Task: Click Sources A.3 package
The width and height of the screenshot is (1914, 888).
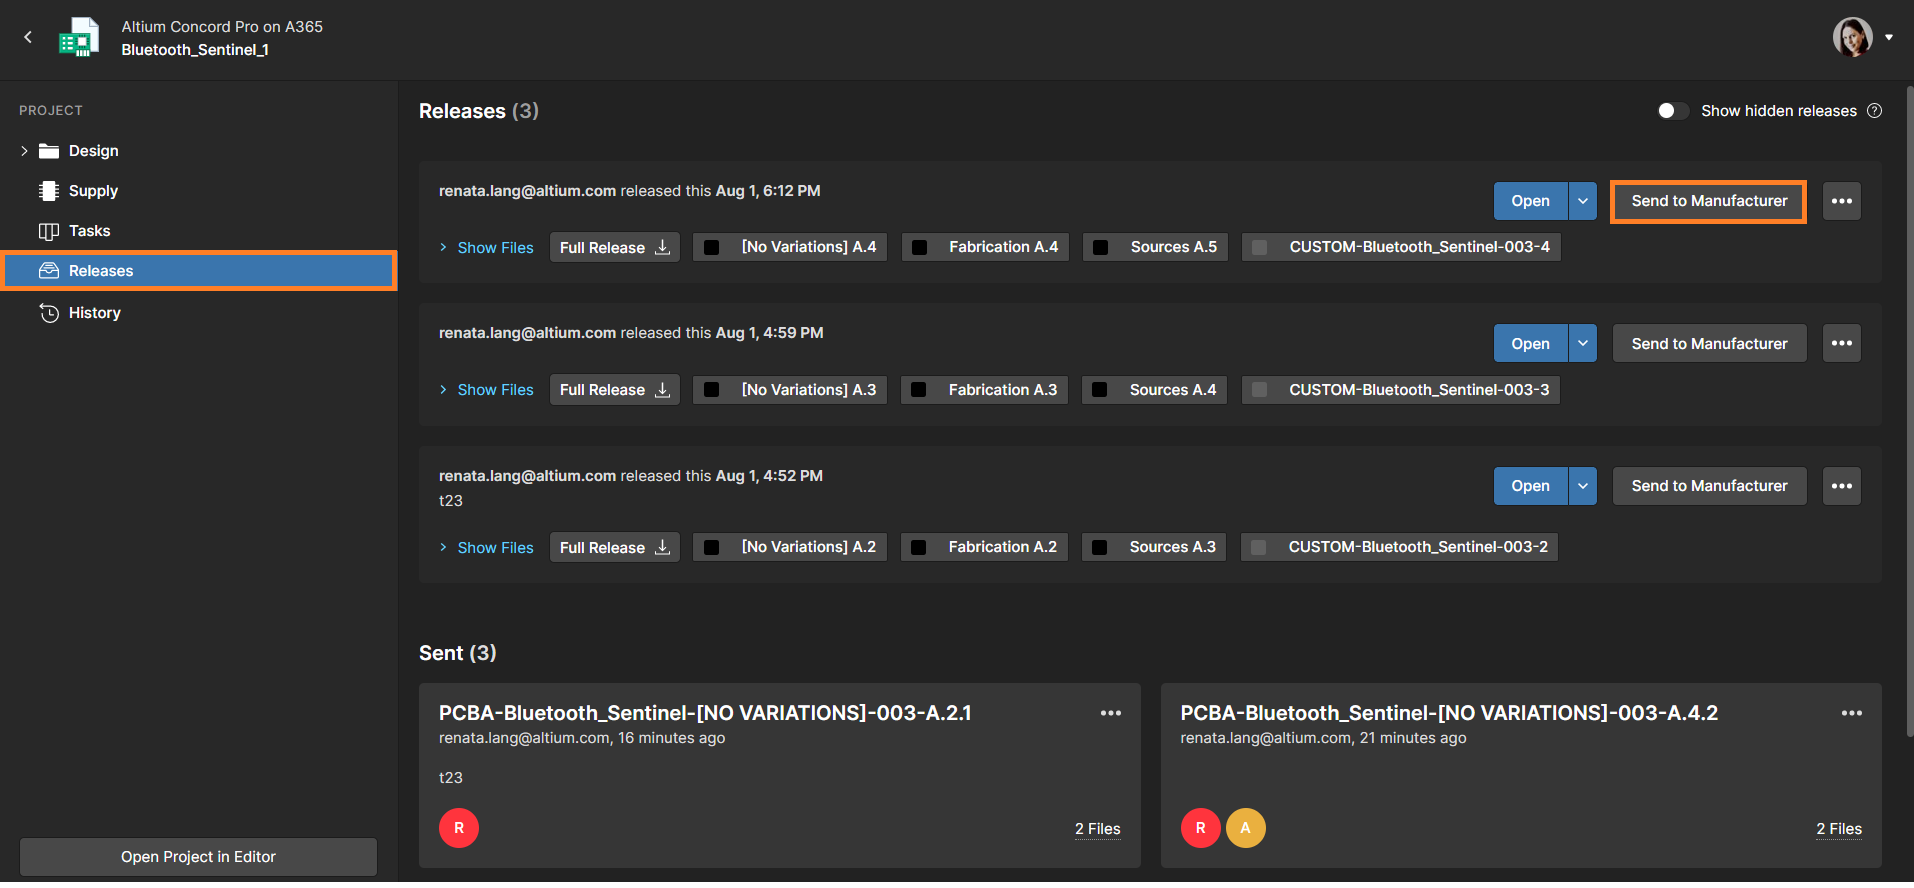Action: (x=1154, y=547)
